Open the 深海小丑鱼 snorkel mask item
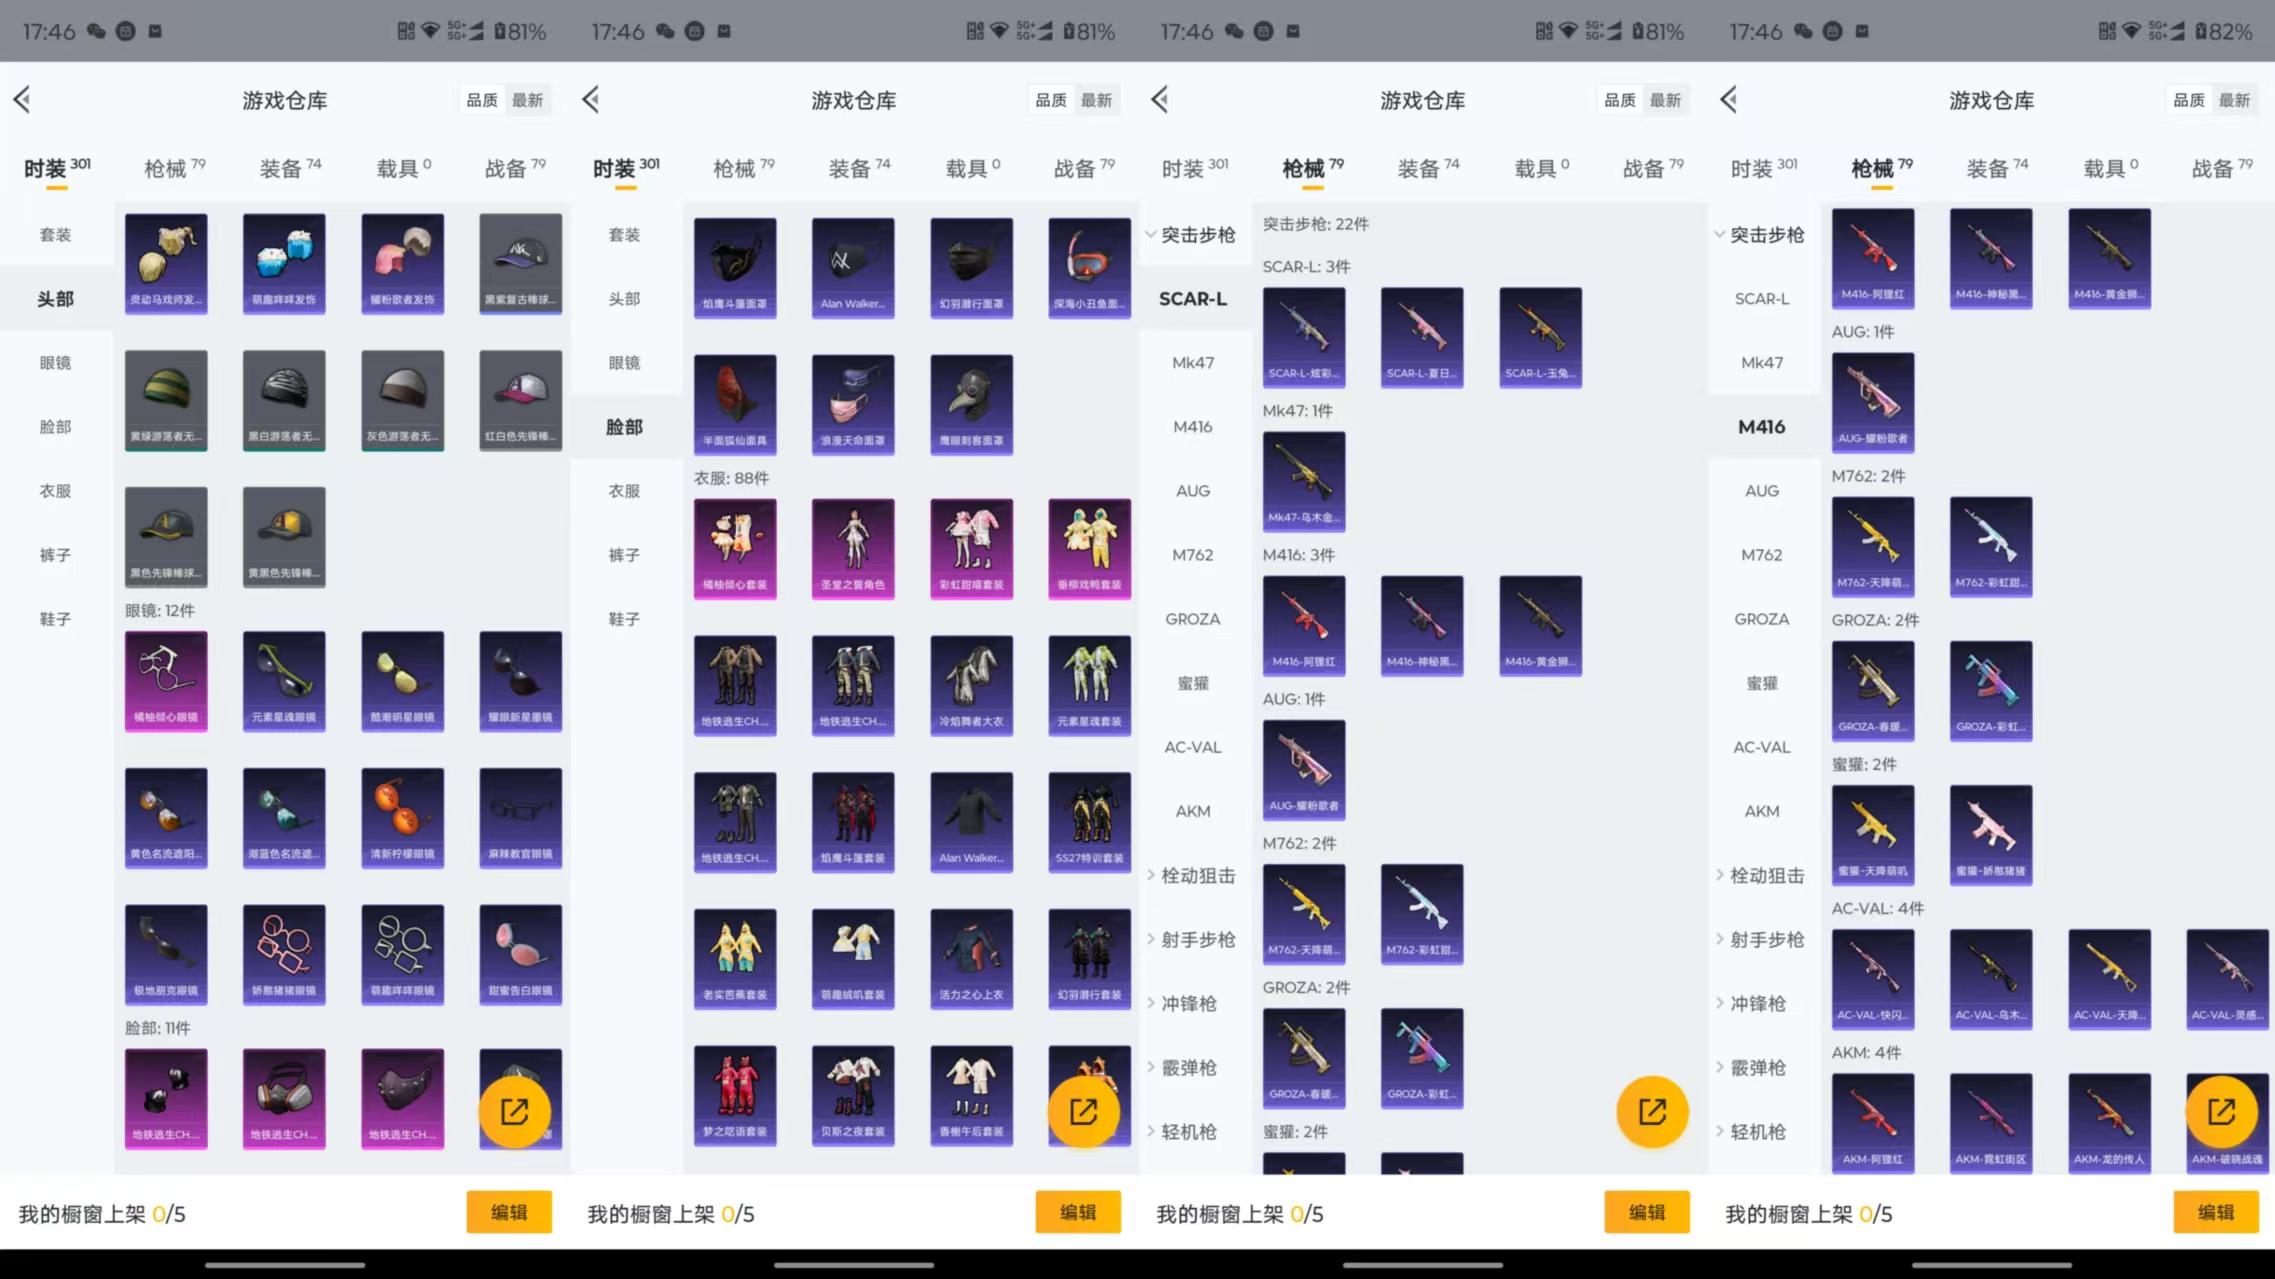 (x=1089, y=268)
